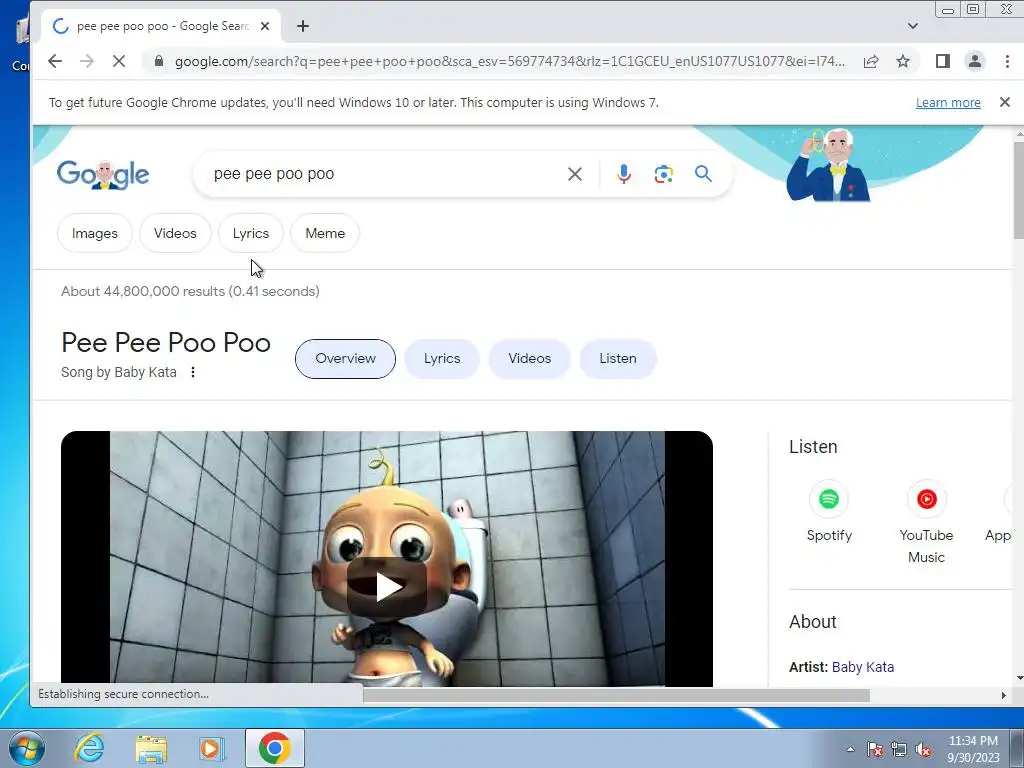Open the Action Center flag icon

point(875,749)
